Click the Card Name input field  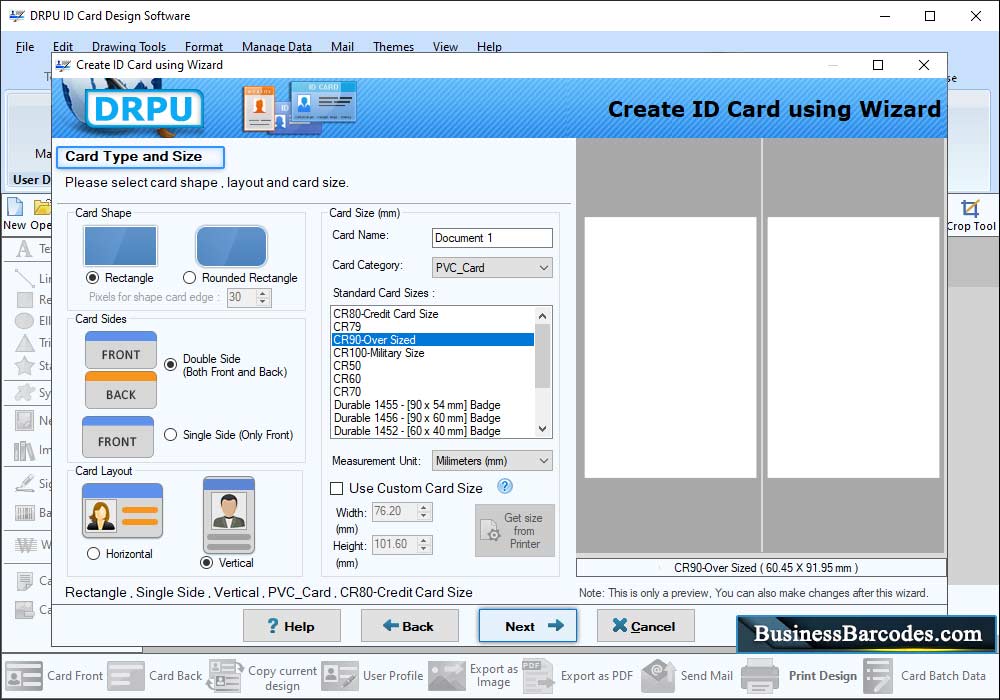tap(492, 238)
